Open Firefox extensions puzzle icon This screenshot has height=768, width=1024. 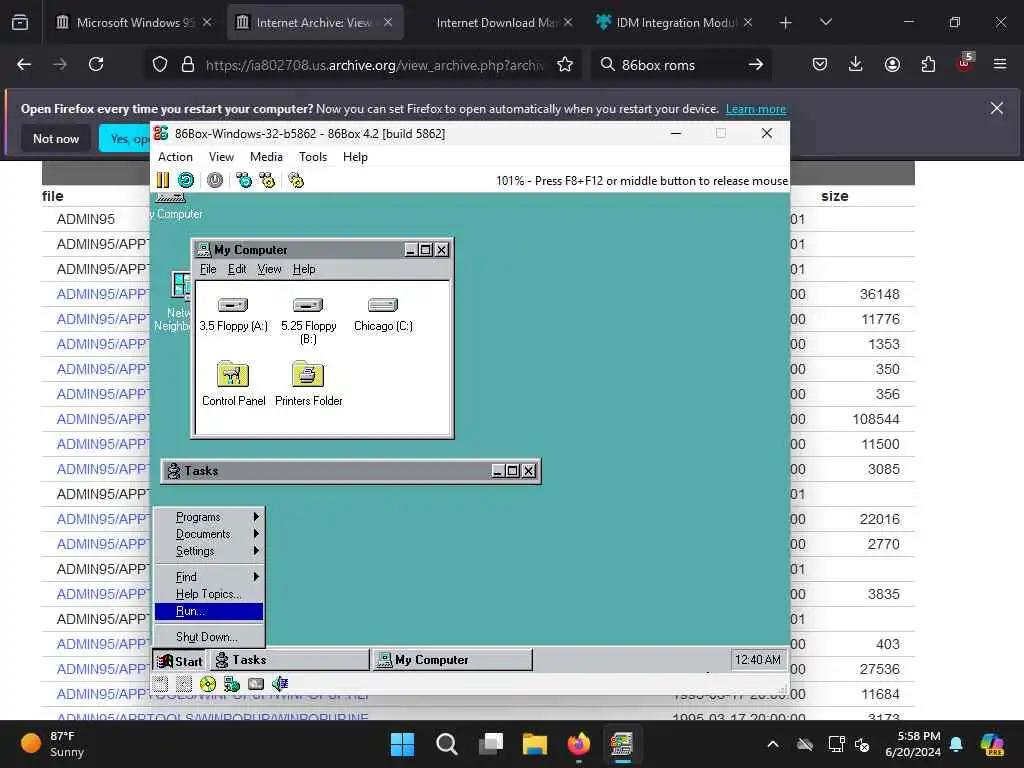click(928, 65)
